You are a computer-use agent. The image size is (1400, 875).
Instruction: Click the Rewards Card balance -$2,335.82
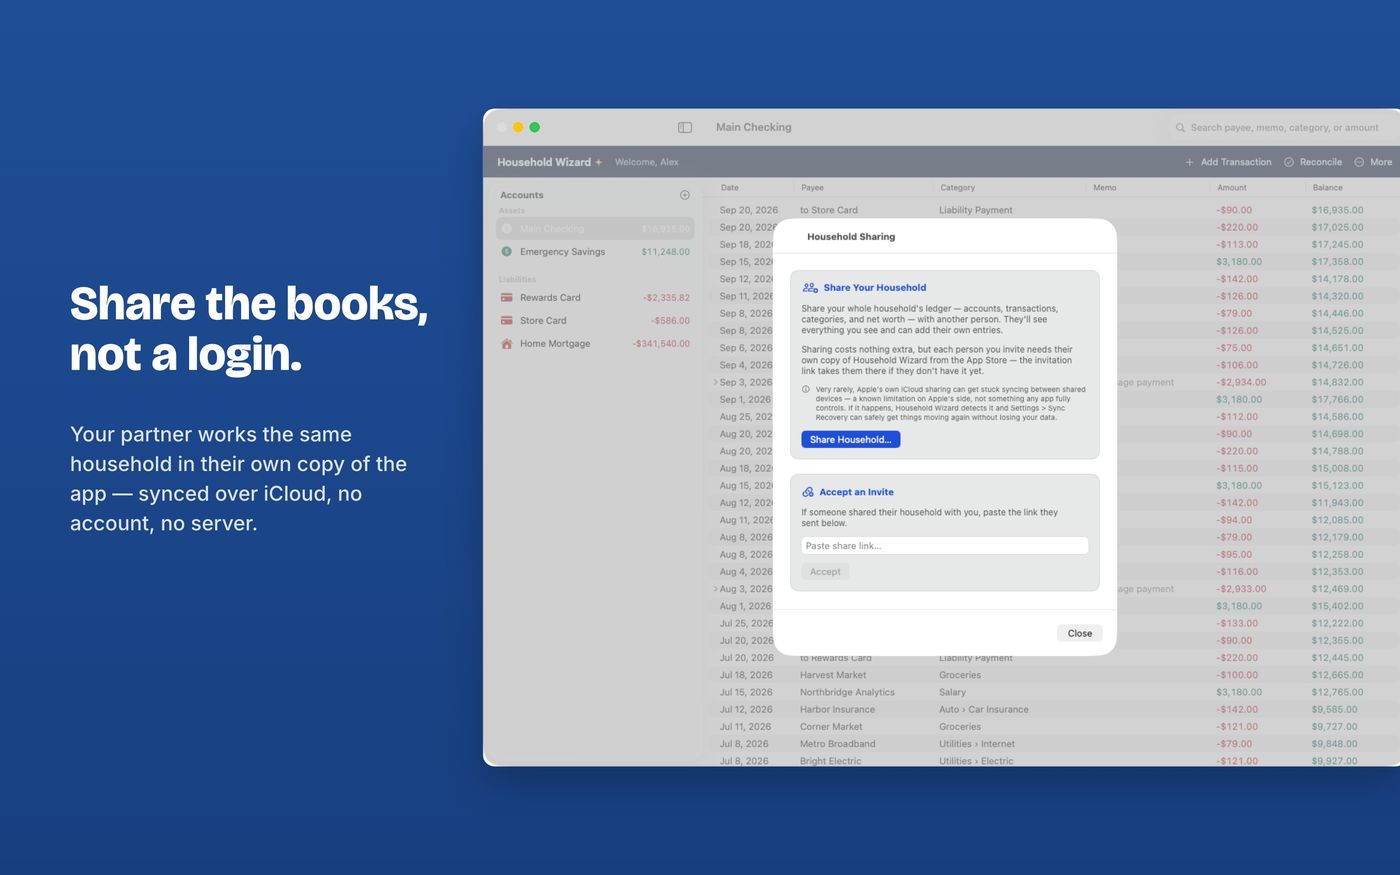point(666,297)
